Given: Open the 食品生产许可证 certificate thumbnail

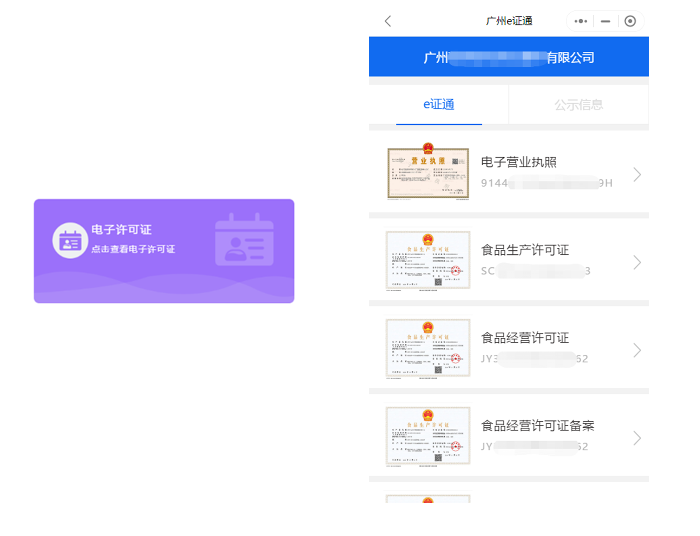Looking at the screenshot, I should tap(428, 261).
